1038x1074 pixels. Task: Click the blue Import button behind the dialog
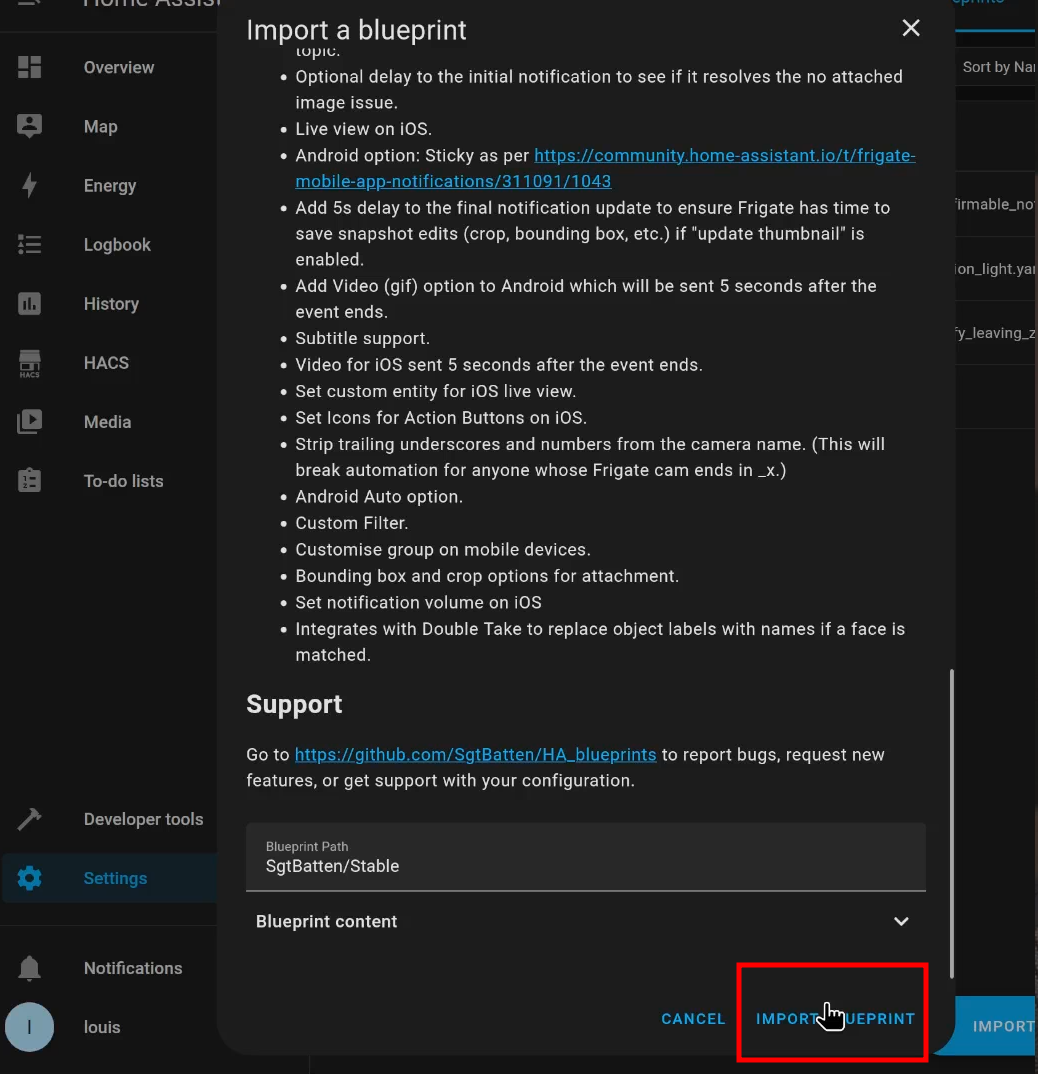pyautogui.click(x=996, y=1025)
